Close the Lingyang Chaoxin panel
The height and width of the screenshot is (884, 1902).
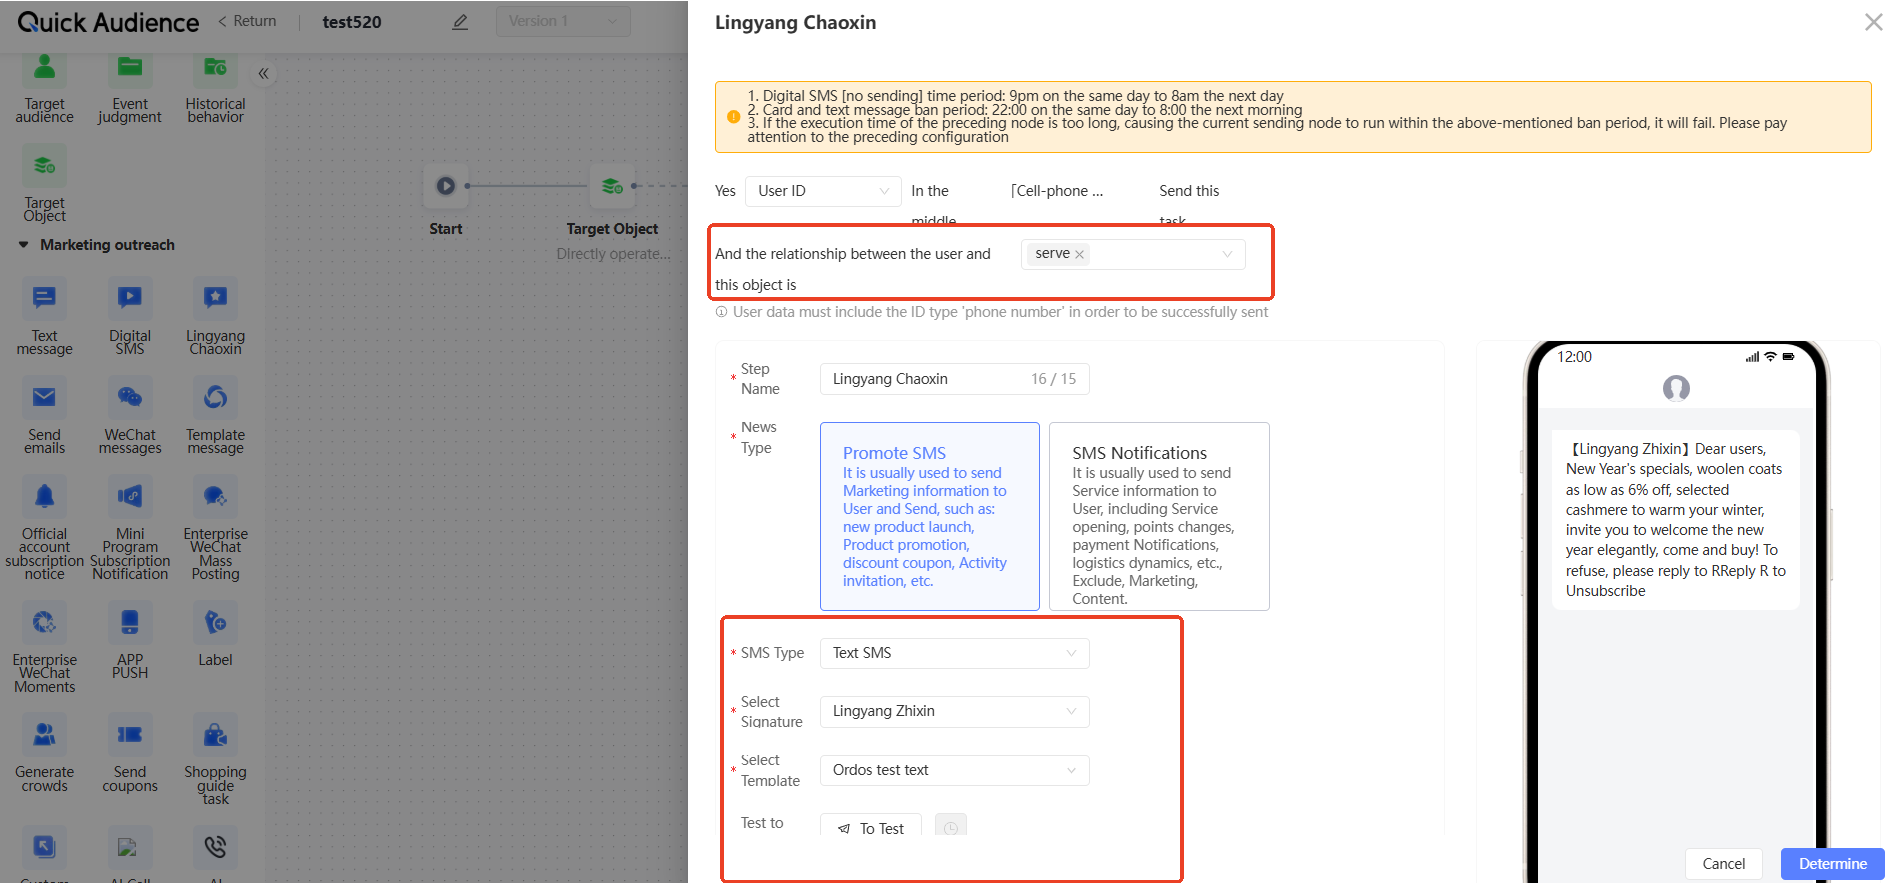(x=1873, y=22)
